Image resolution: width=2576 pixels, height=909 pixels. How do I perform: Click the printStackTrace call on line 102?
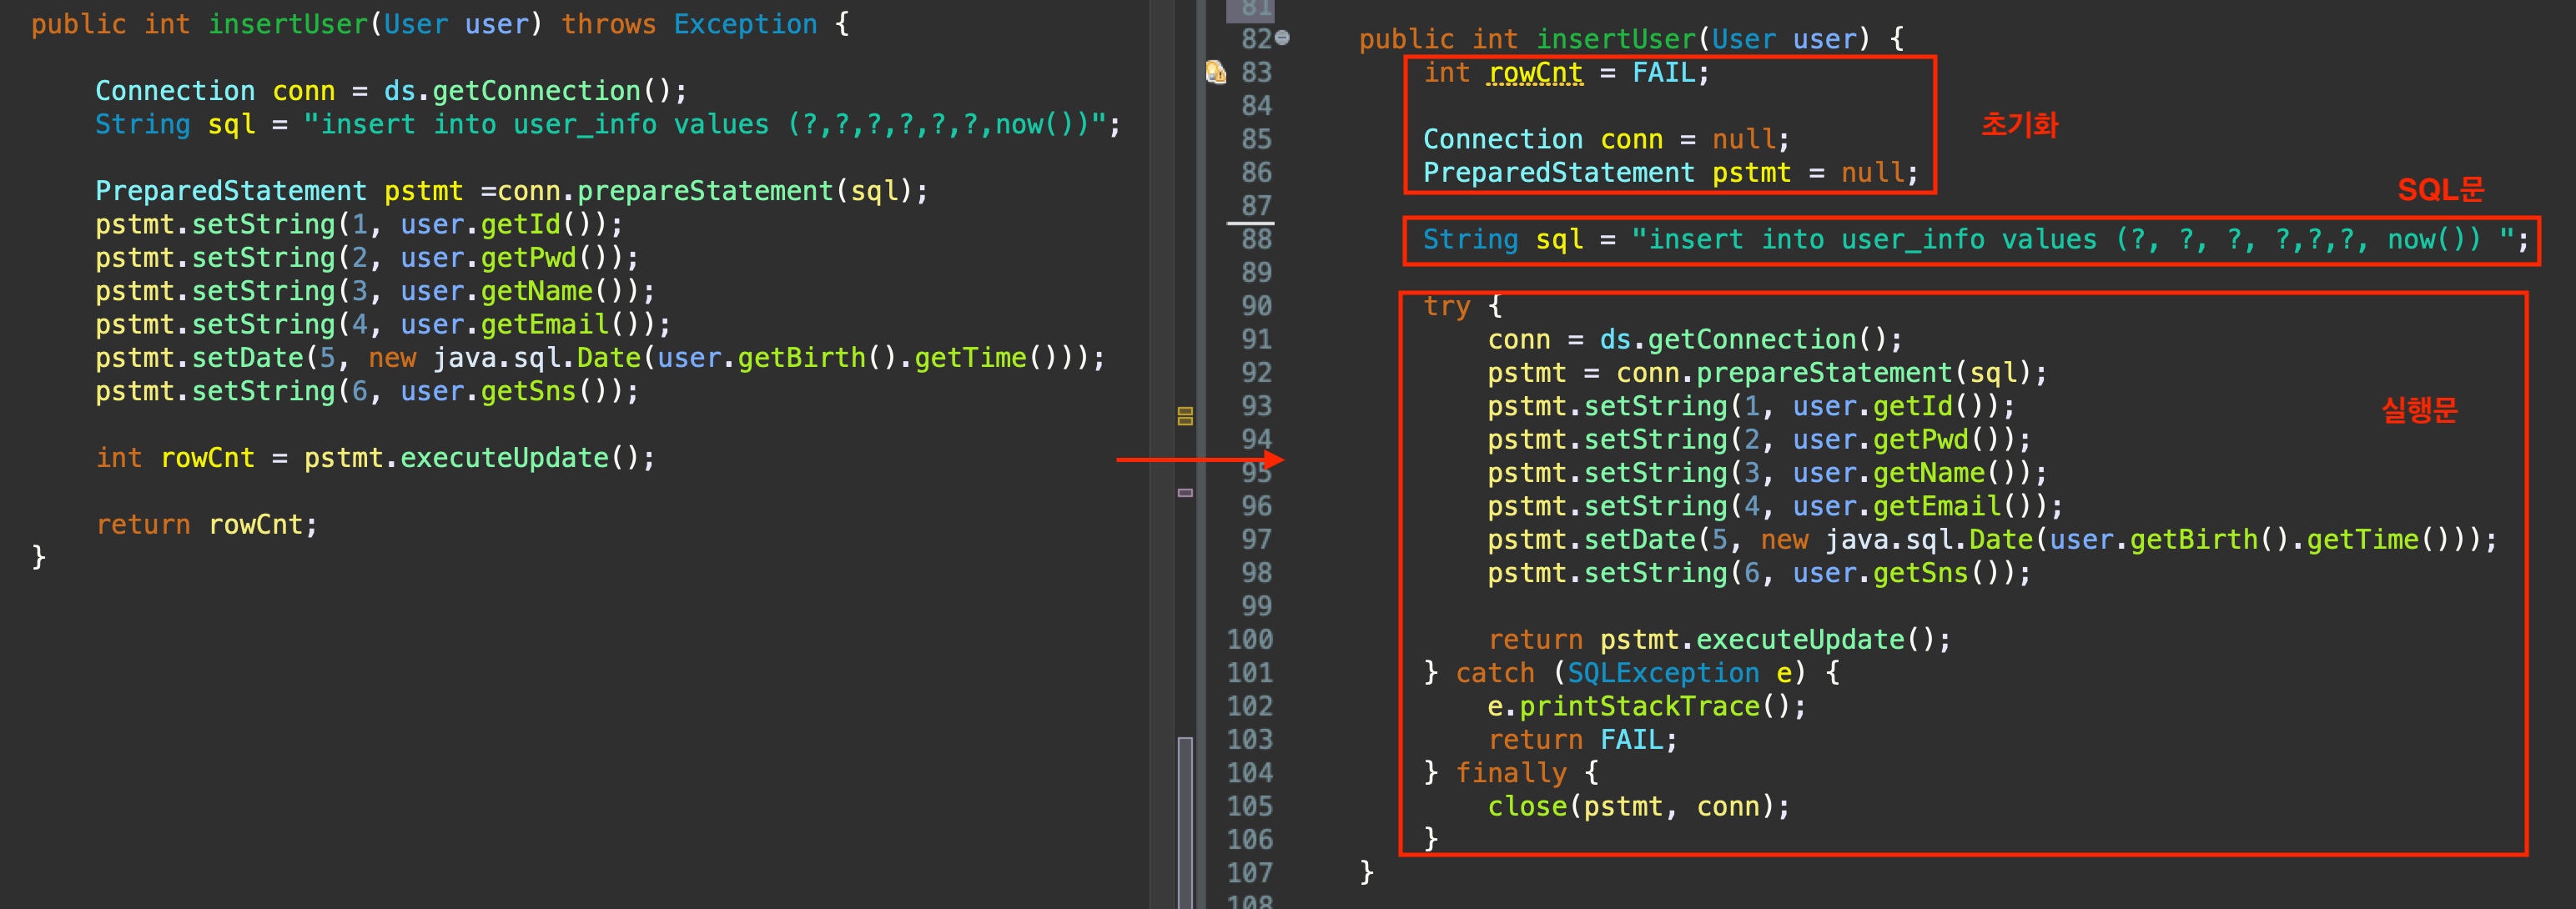(1638, 706)
